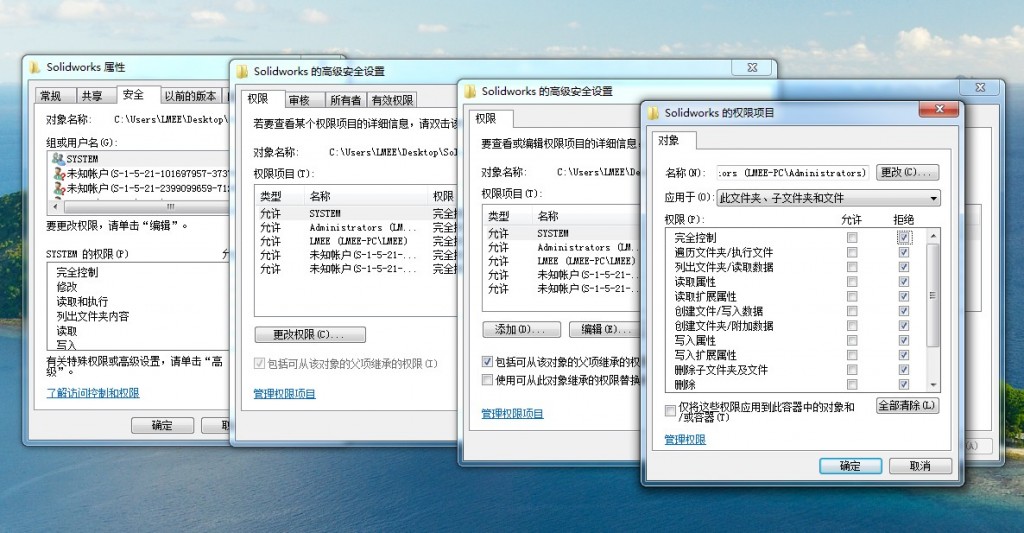This screenshot has height=533, width=1024.
Task: Toggle 拒绝 checkbox for 写入属性
Action: coord(904,340)
